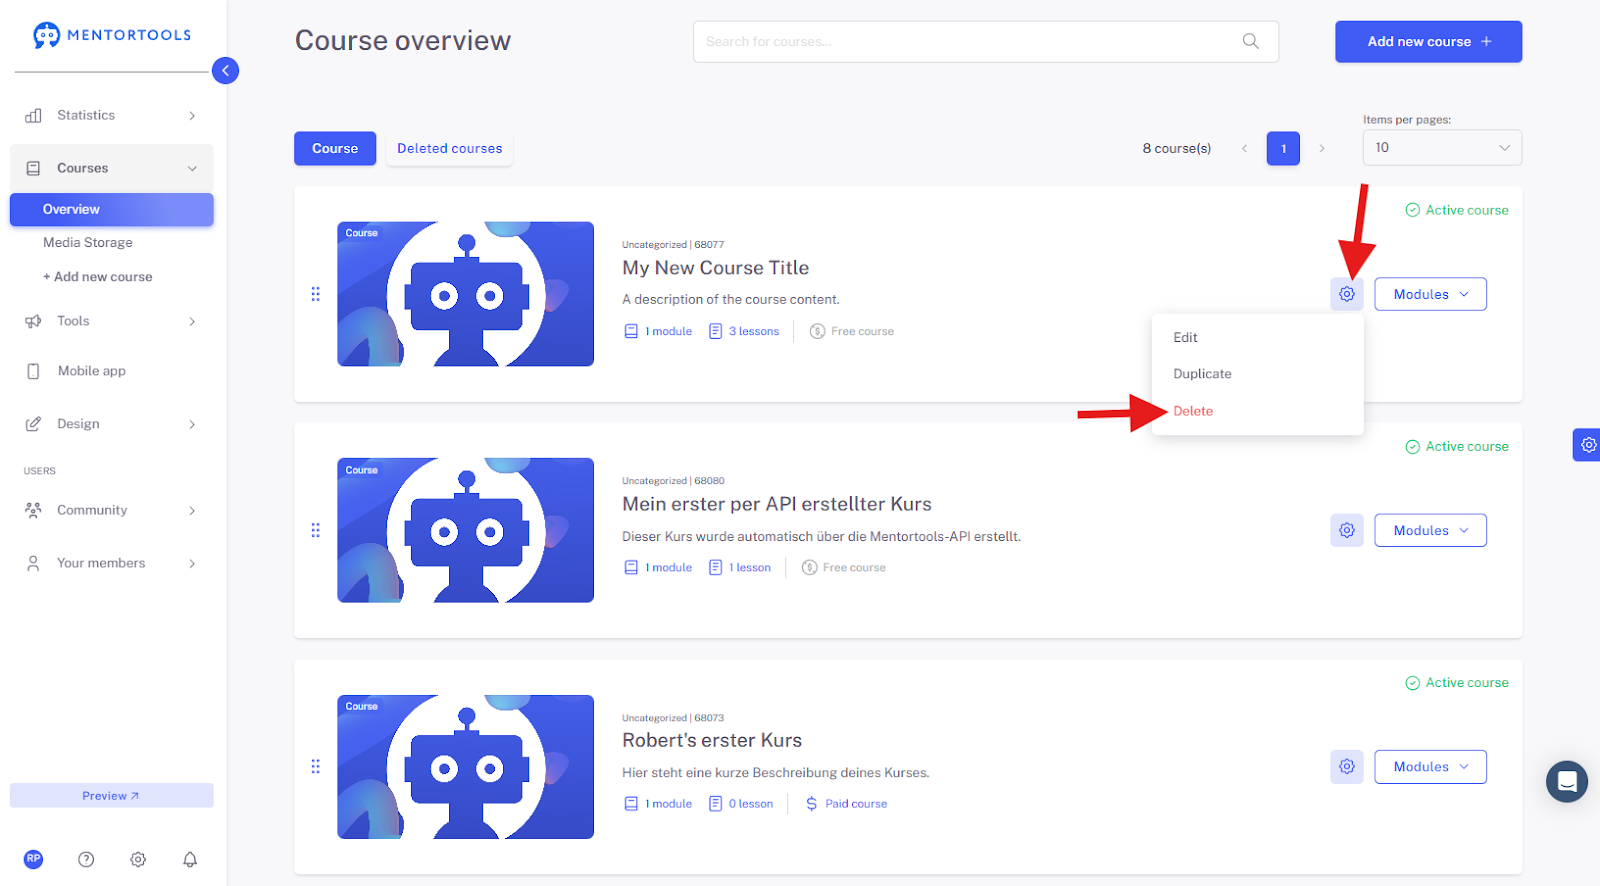
Task: Open the floating settings gear on right edge
Action: [1587, 445]
